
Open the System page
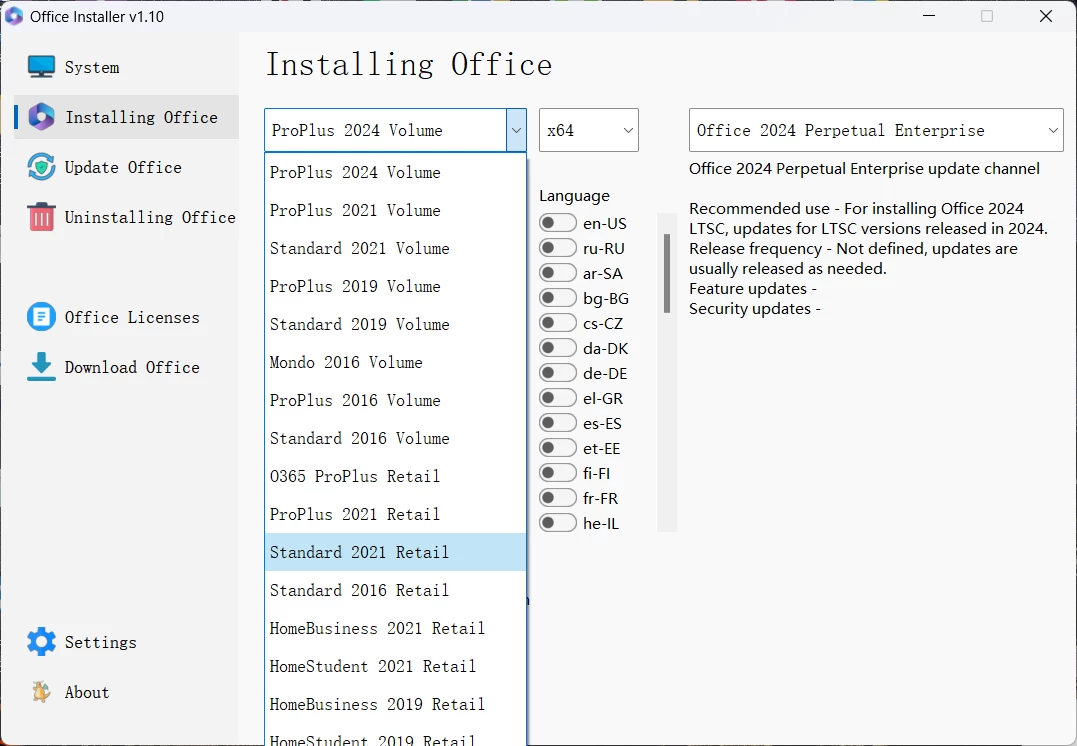coord(92,67)
